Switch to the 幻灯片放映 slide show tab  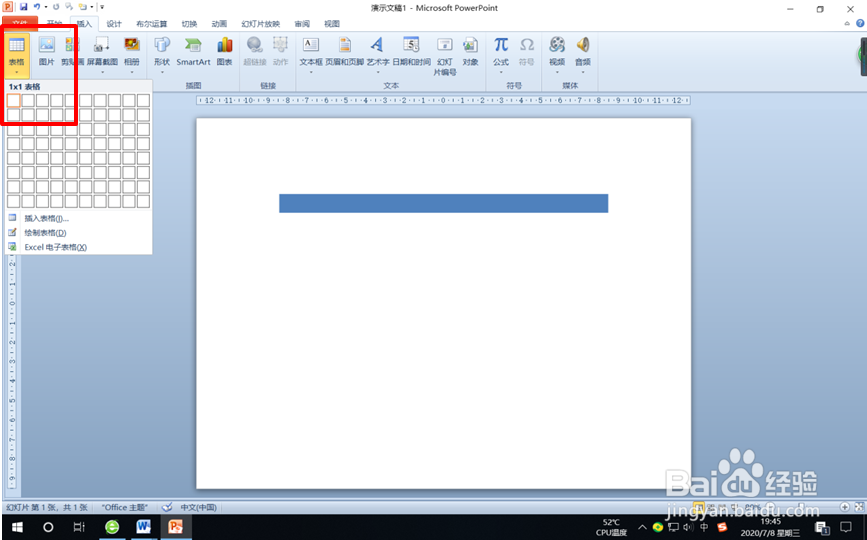coord(260,24)
